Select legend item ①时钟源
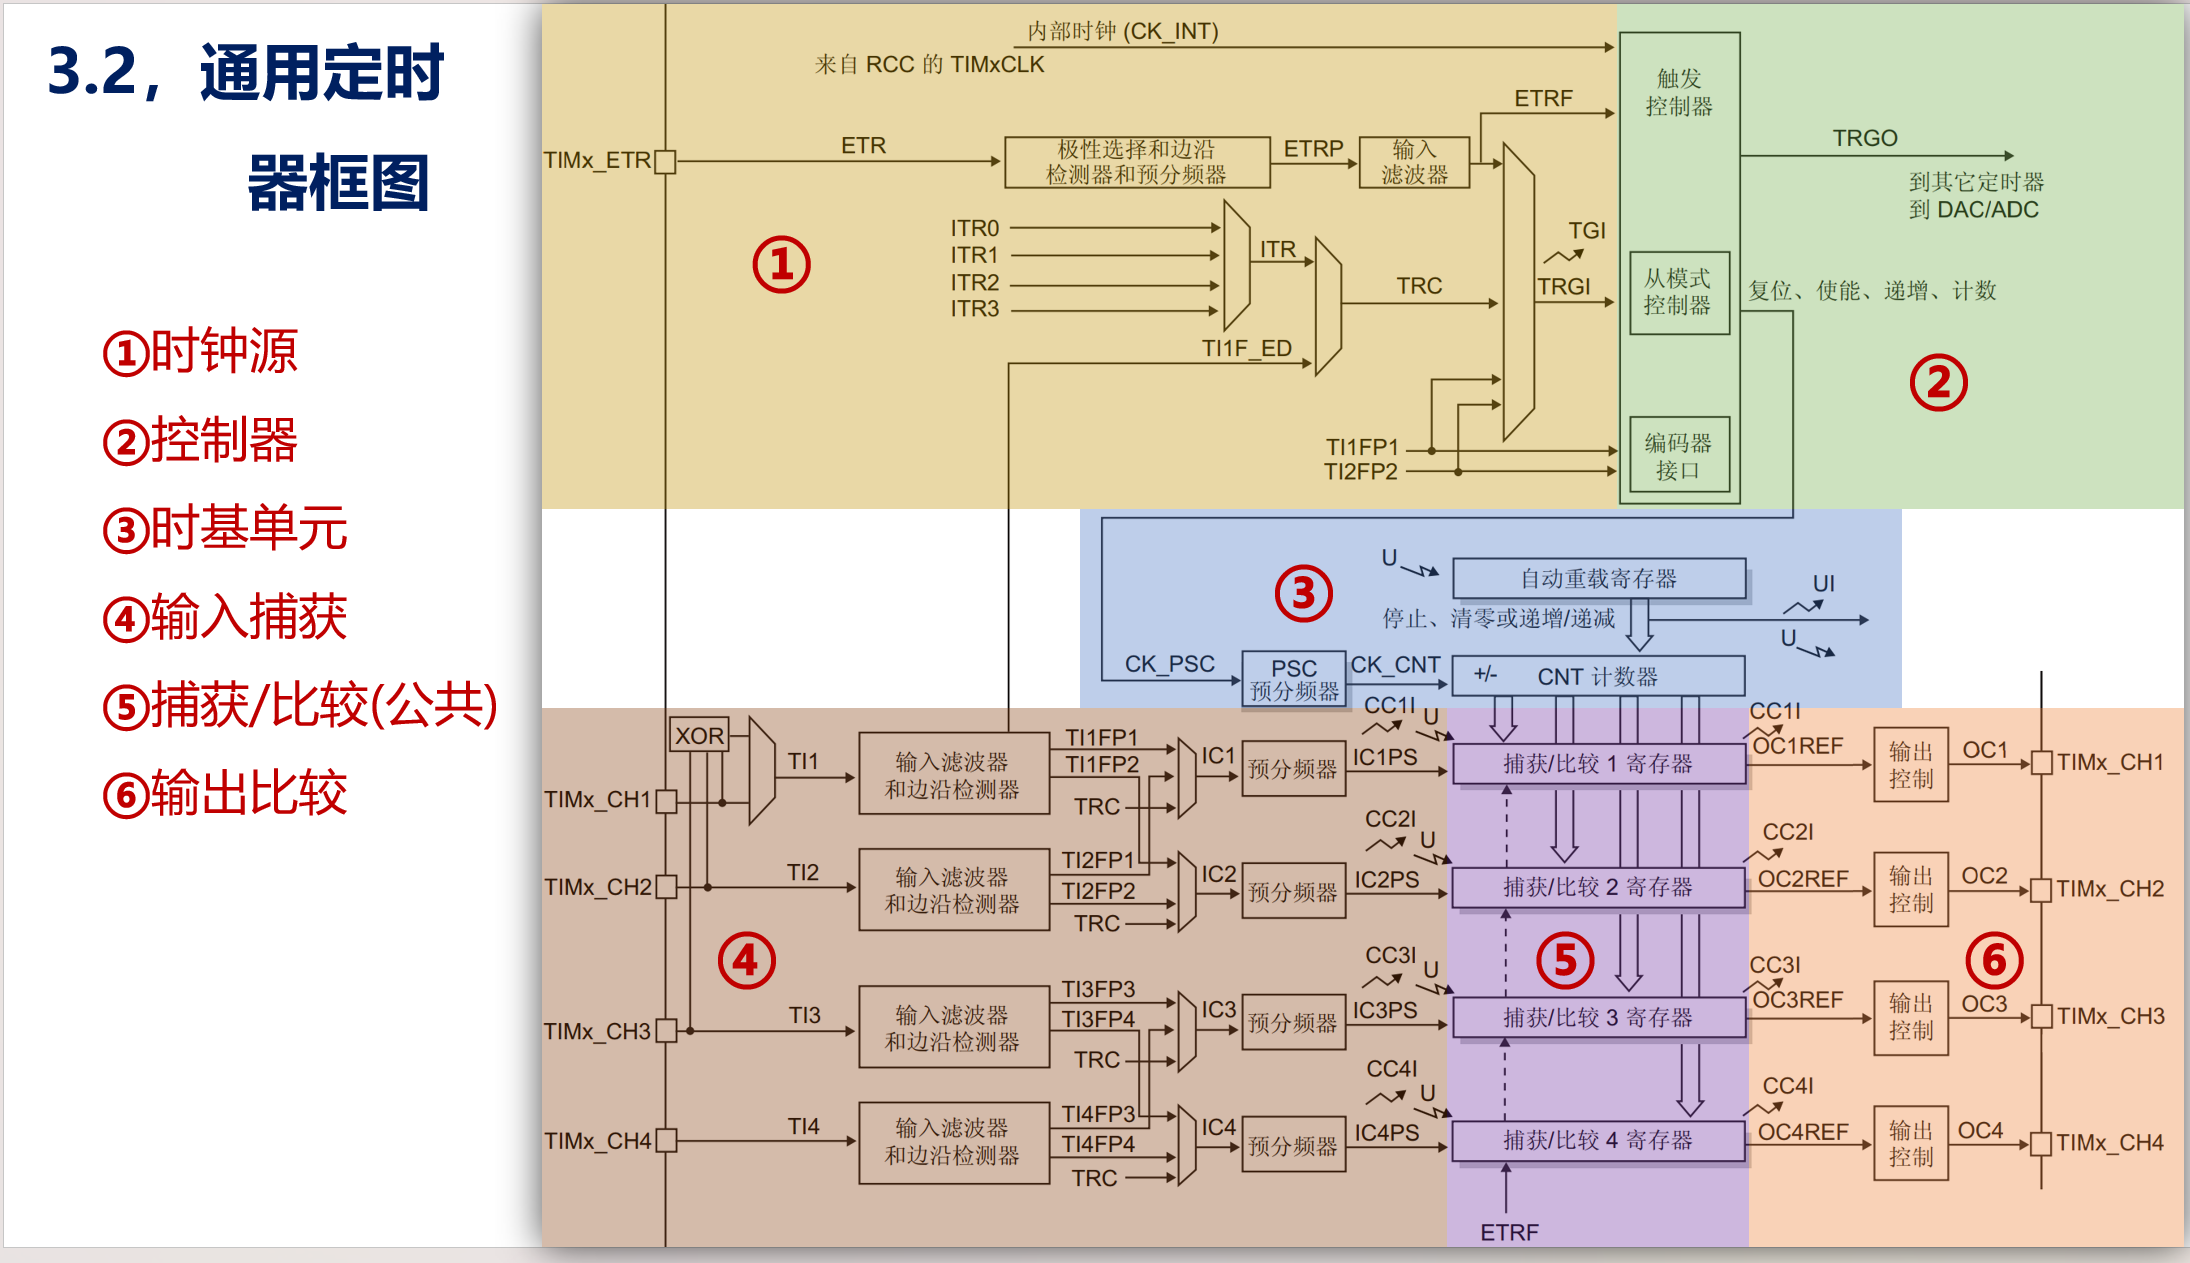 [200, 352]
